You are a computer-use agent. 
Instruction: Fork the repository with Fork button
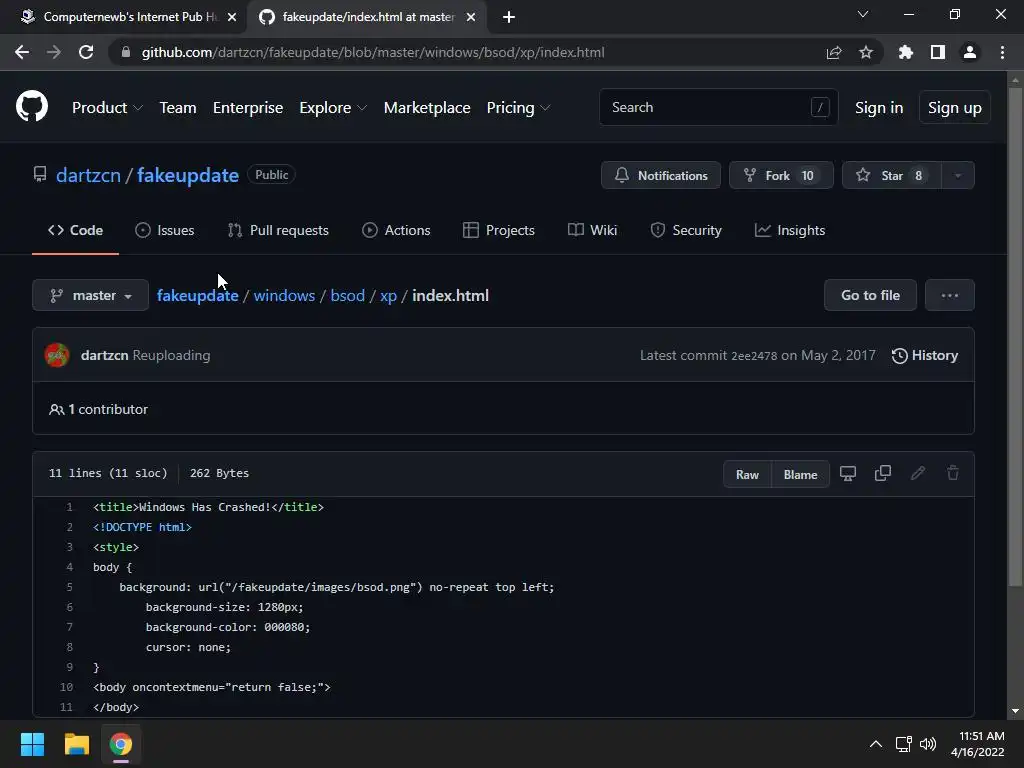(781, 175)
